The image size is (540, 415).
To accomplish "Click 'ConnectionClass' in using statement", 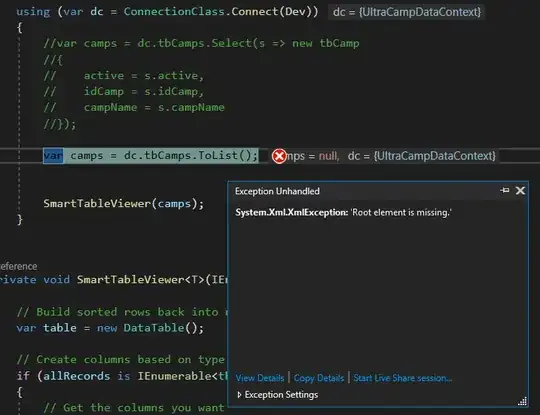I will [x=174, y=12].
